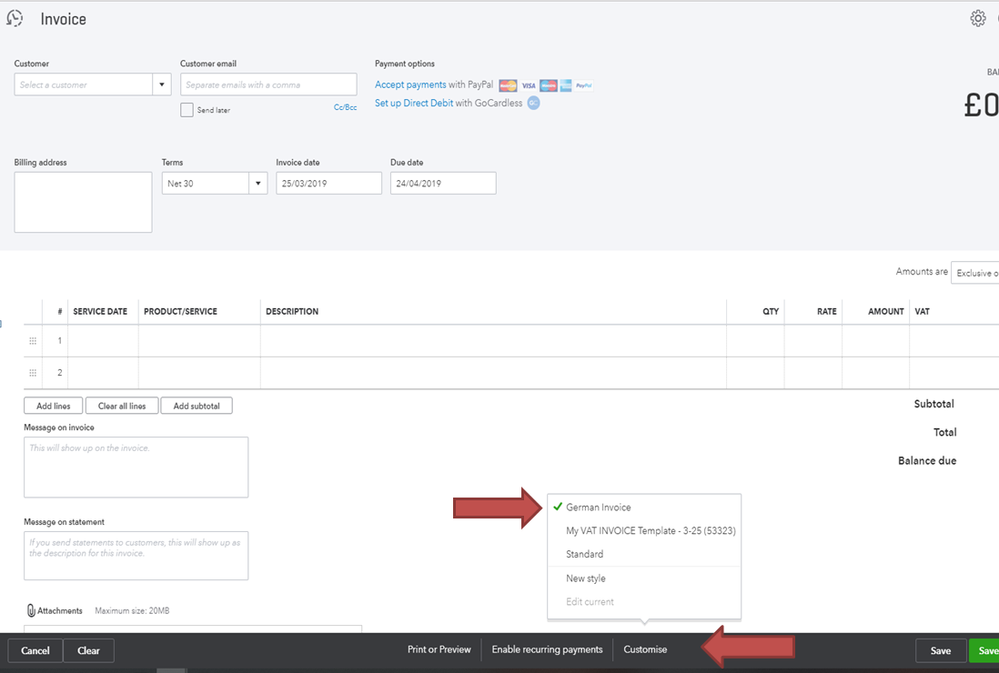Click the PRODUCT/SERVICE column header

[180, 312]
